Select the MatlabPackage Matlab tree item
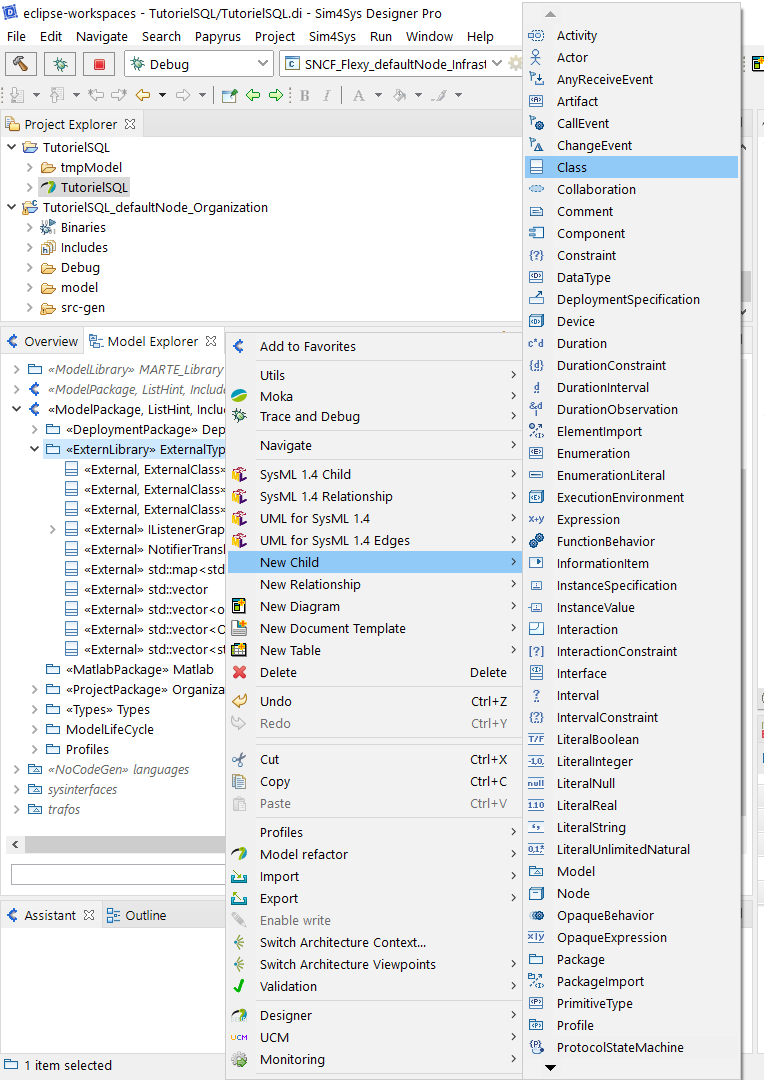764x1080 pixels. (x=130, y=669)
